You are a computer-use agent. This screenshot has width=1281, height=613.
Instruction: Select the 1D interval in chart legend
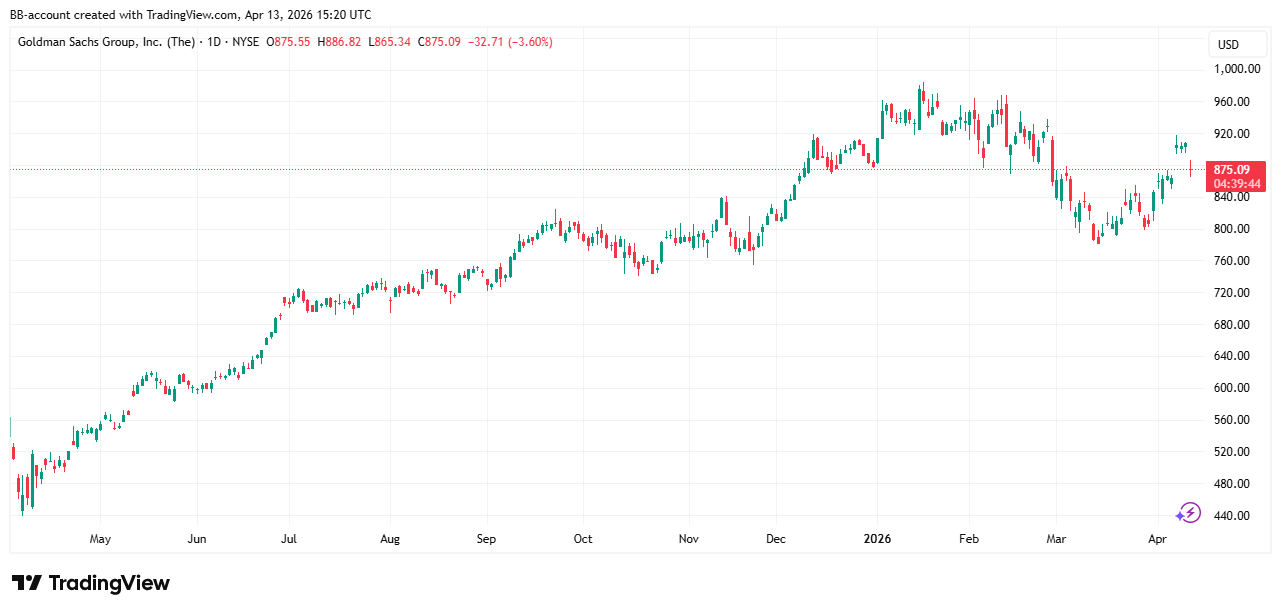click(x=214, y=42)
